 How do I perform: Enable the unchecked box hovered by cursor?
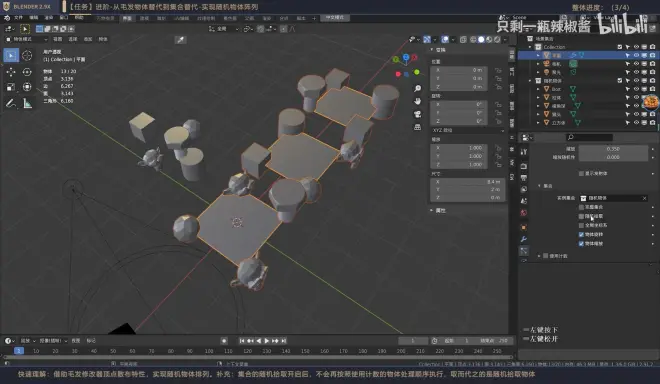581,216
